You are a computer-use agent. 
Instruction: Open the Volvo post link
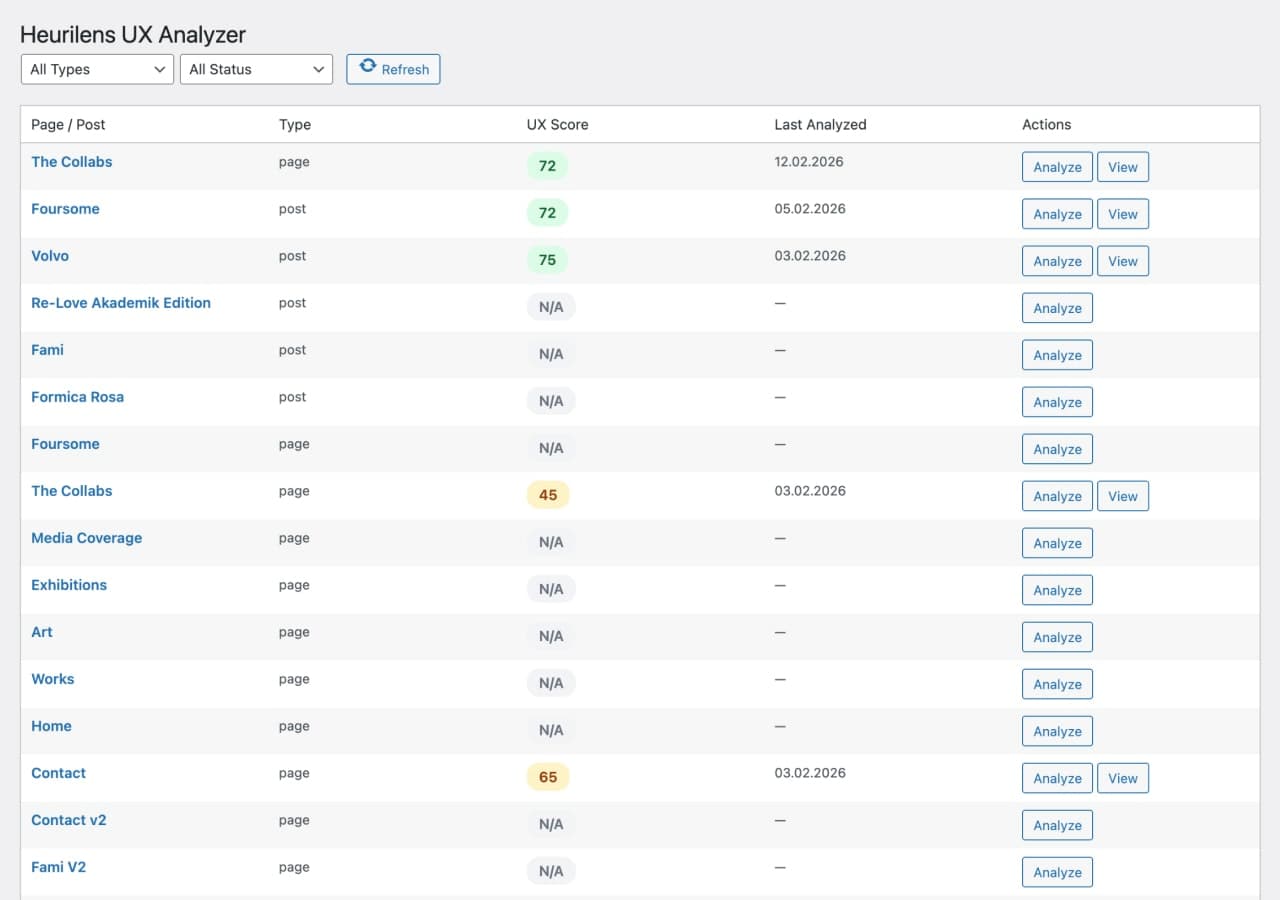tap(49, 255)
